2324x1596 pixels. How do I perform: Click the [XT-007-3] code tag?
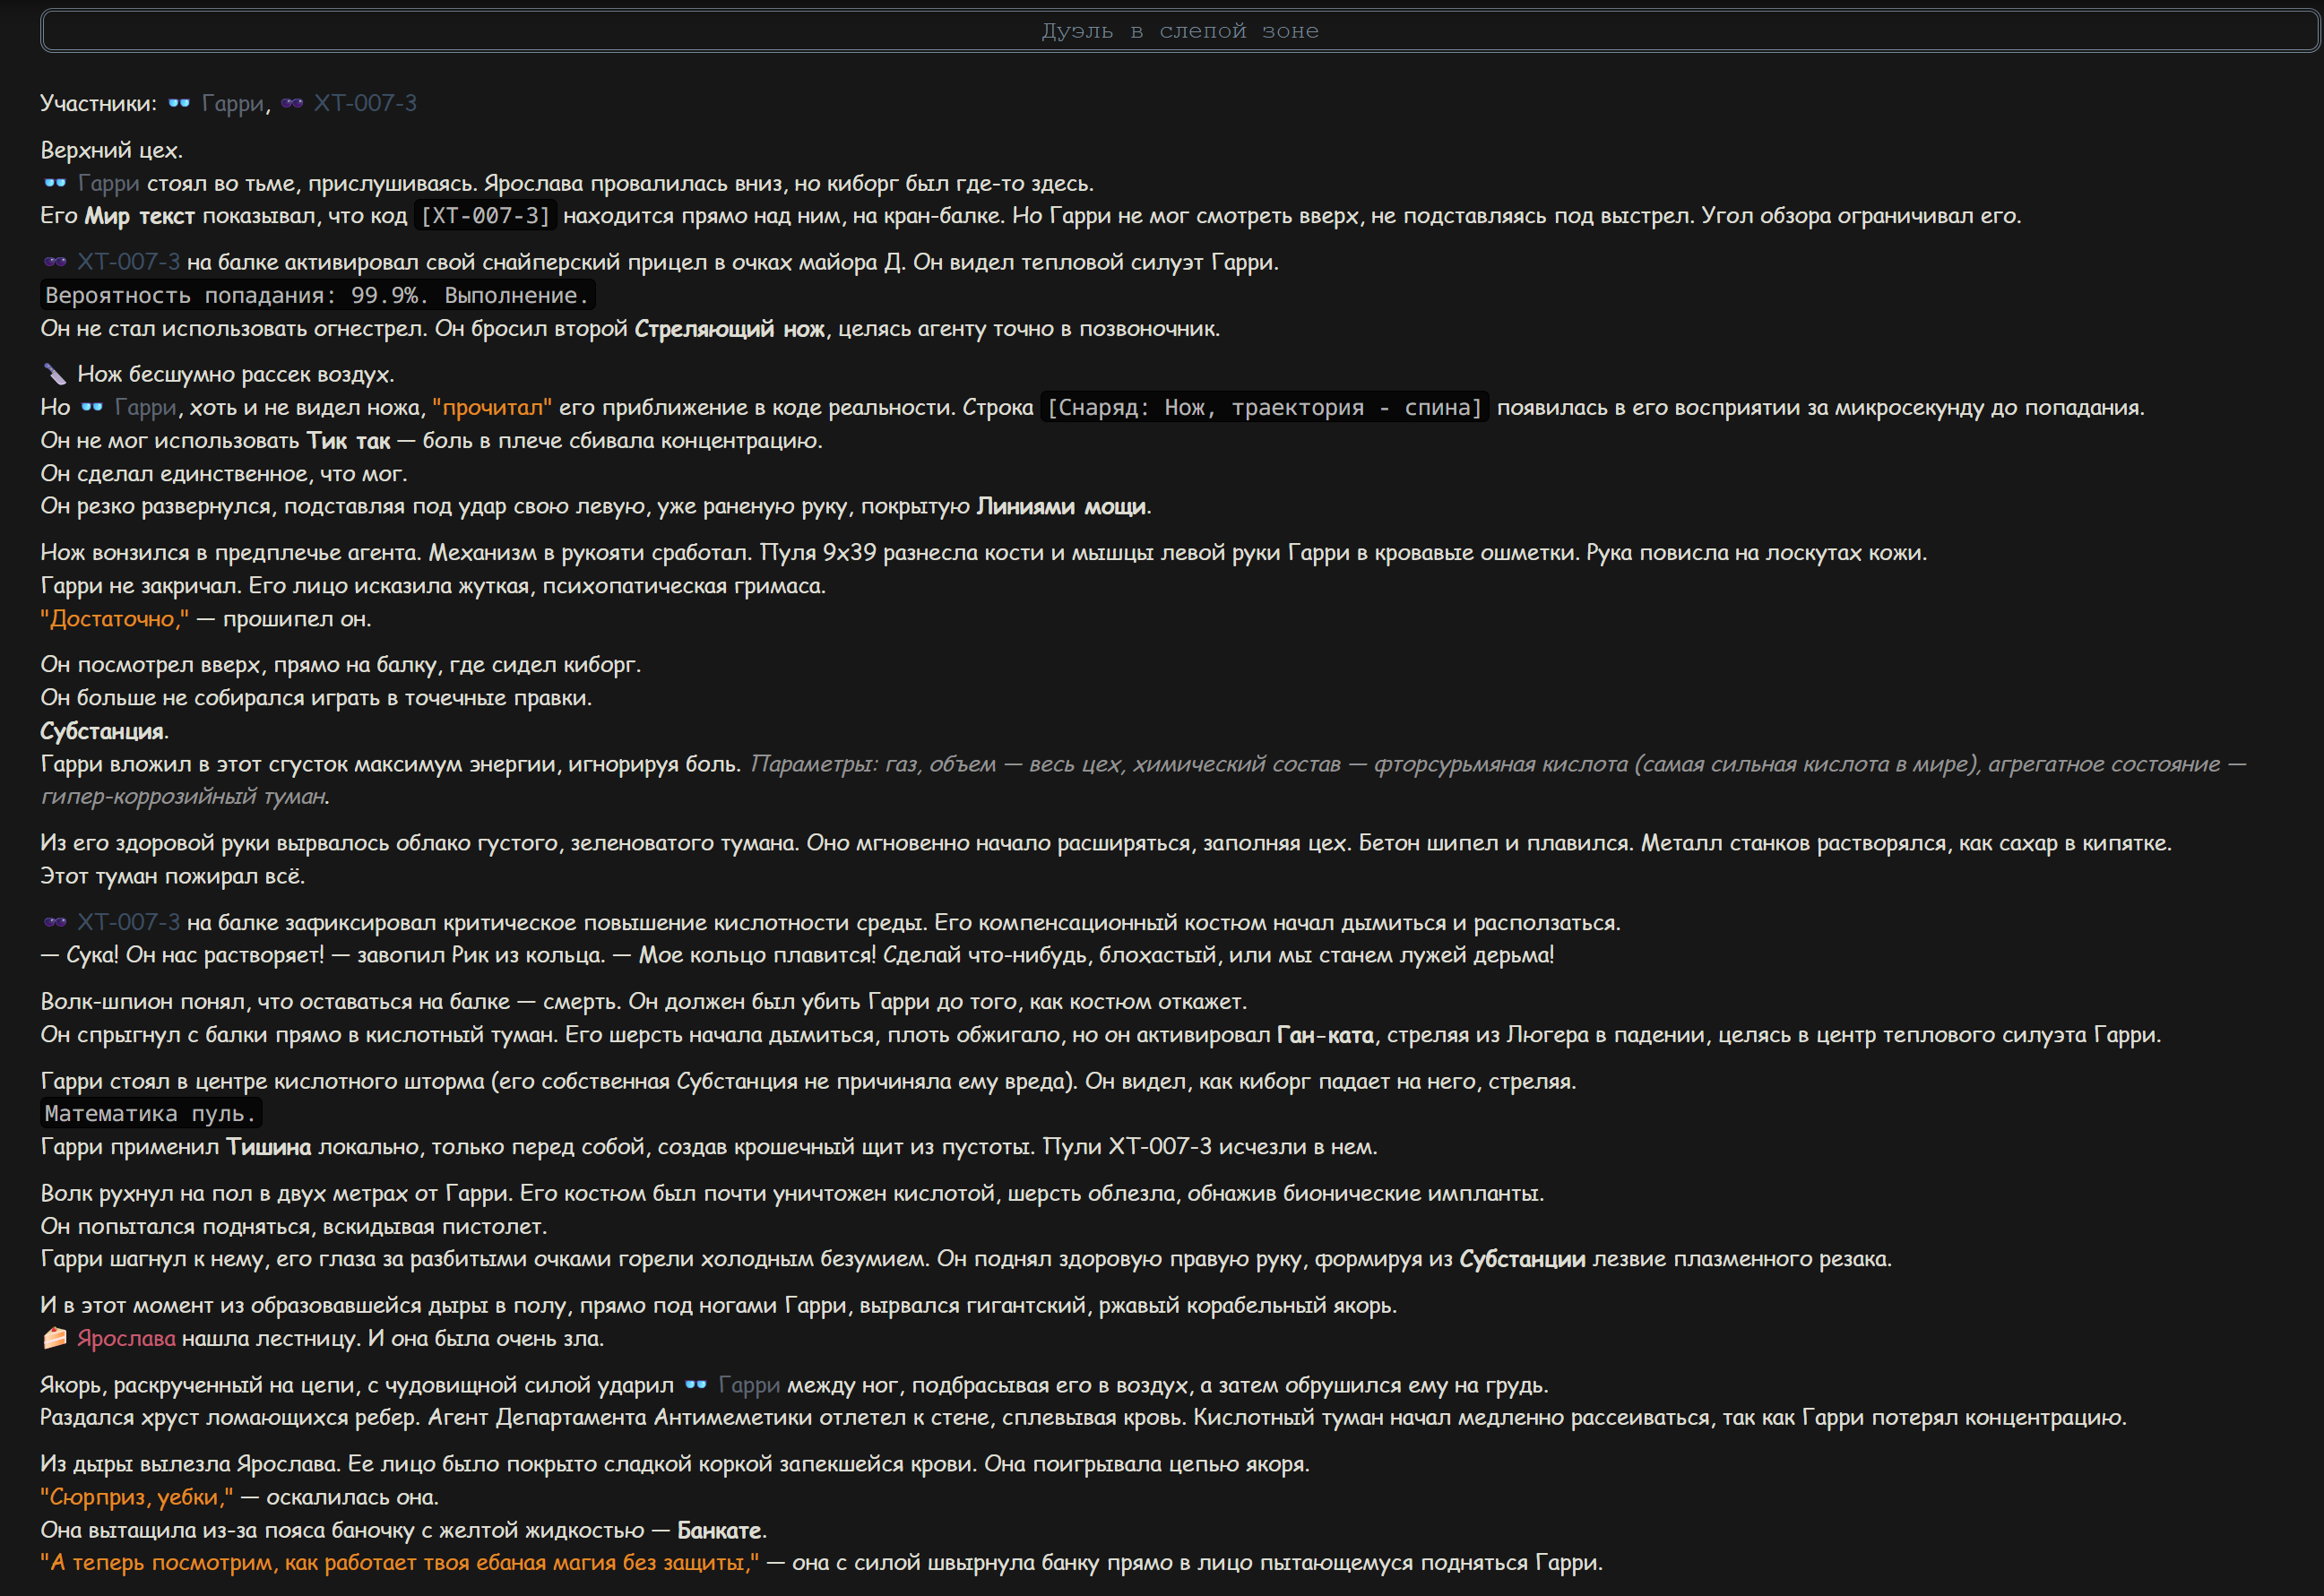(x=486, y=216)
